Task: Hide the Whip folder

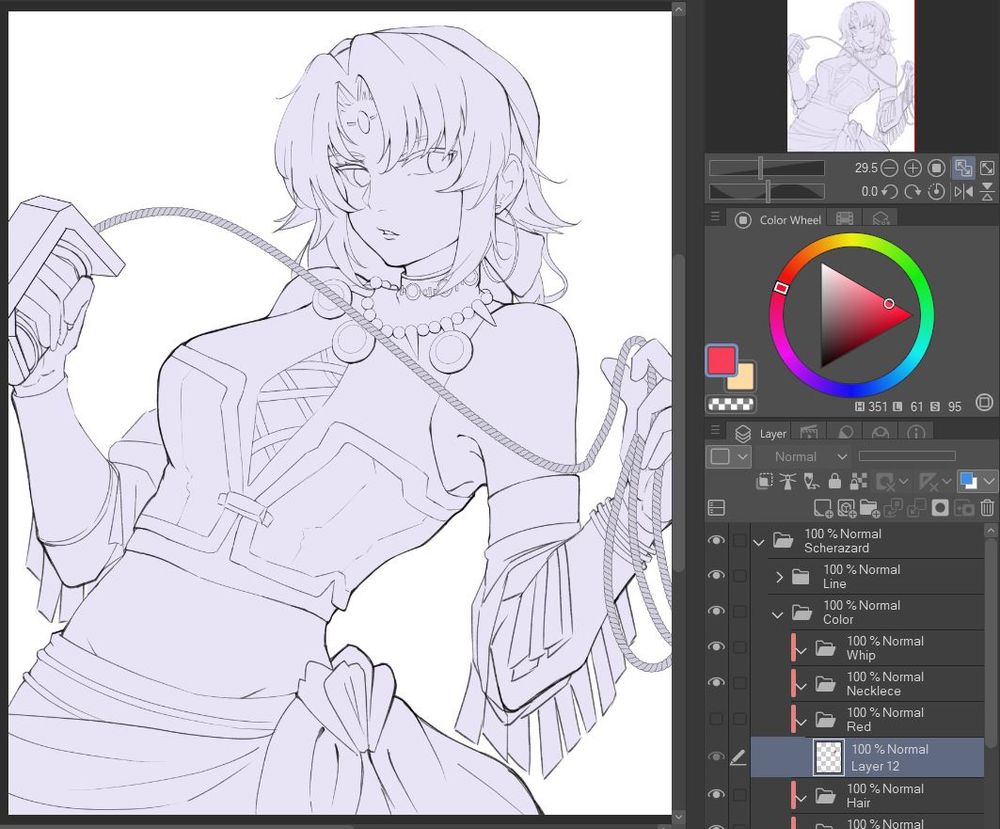Action: click(x=716, y=647)
